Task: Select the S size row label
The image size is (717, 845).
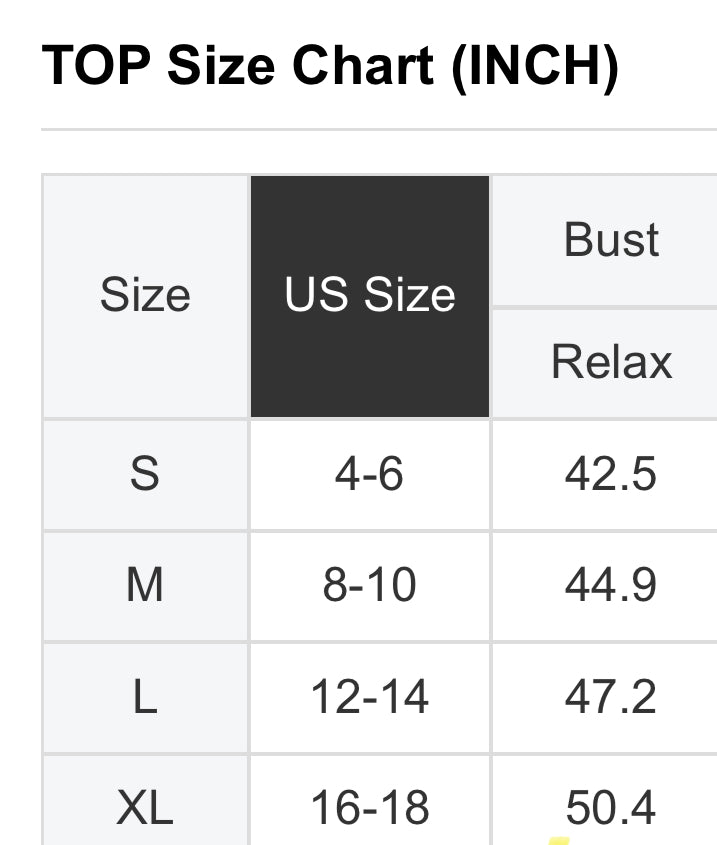Action: pos(145,474)
